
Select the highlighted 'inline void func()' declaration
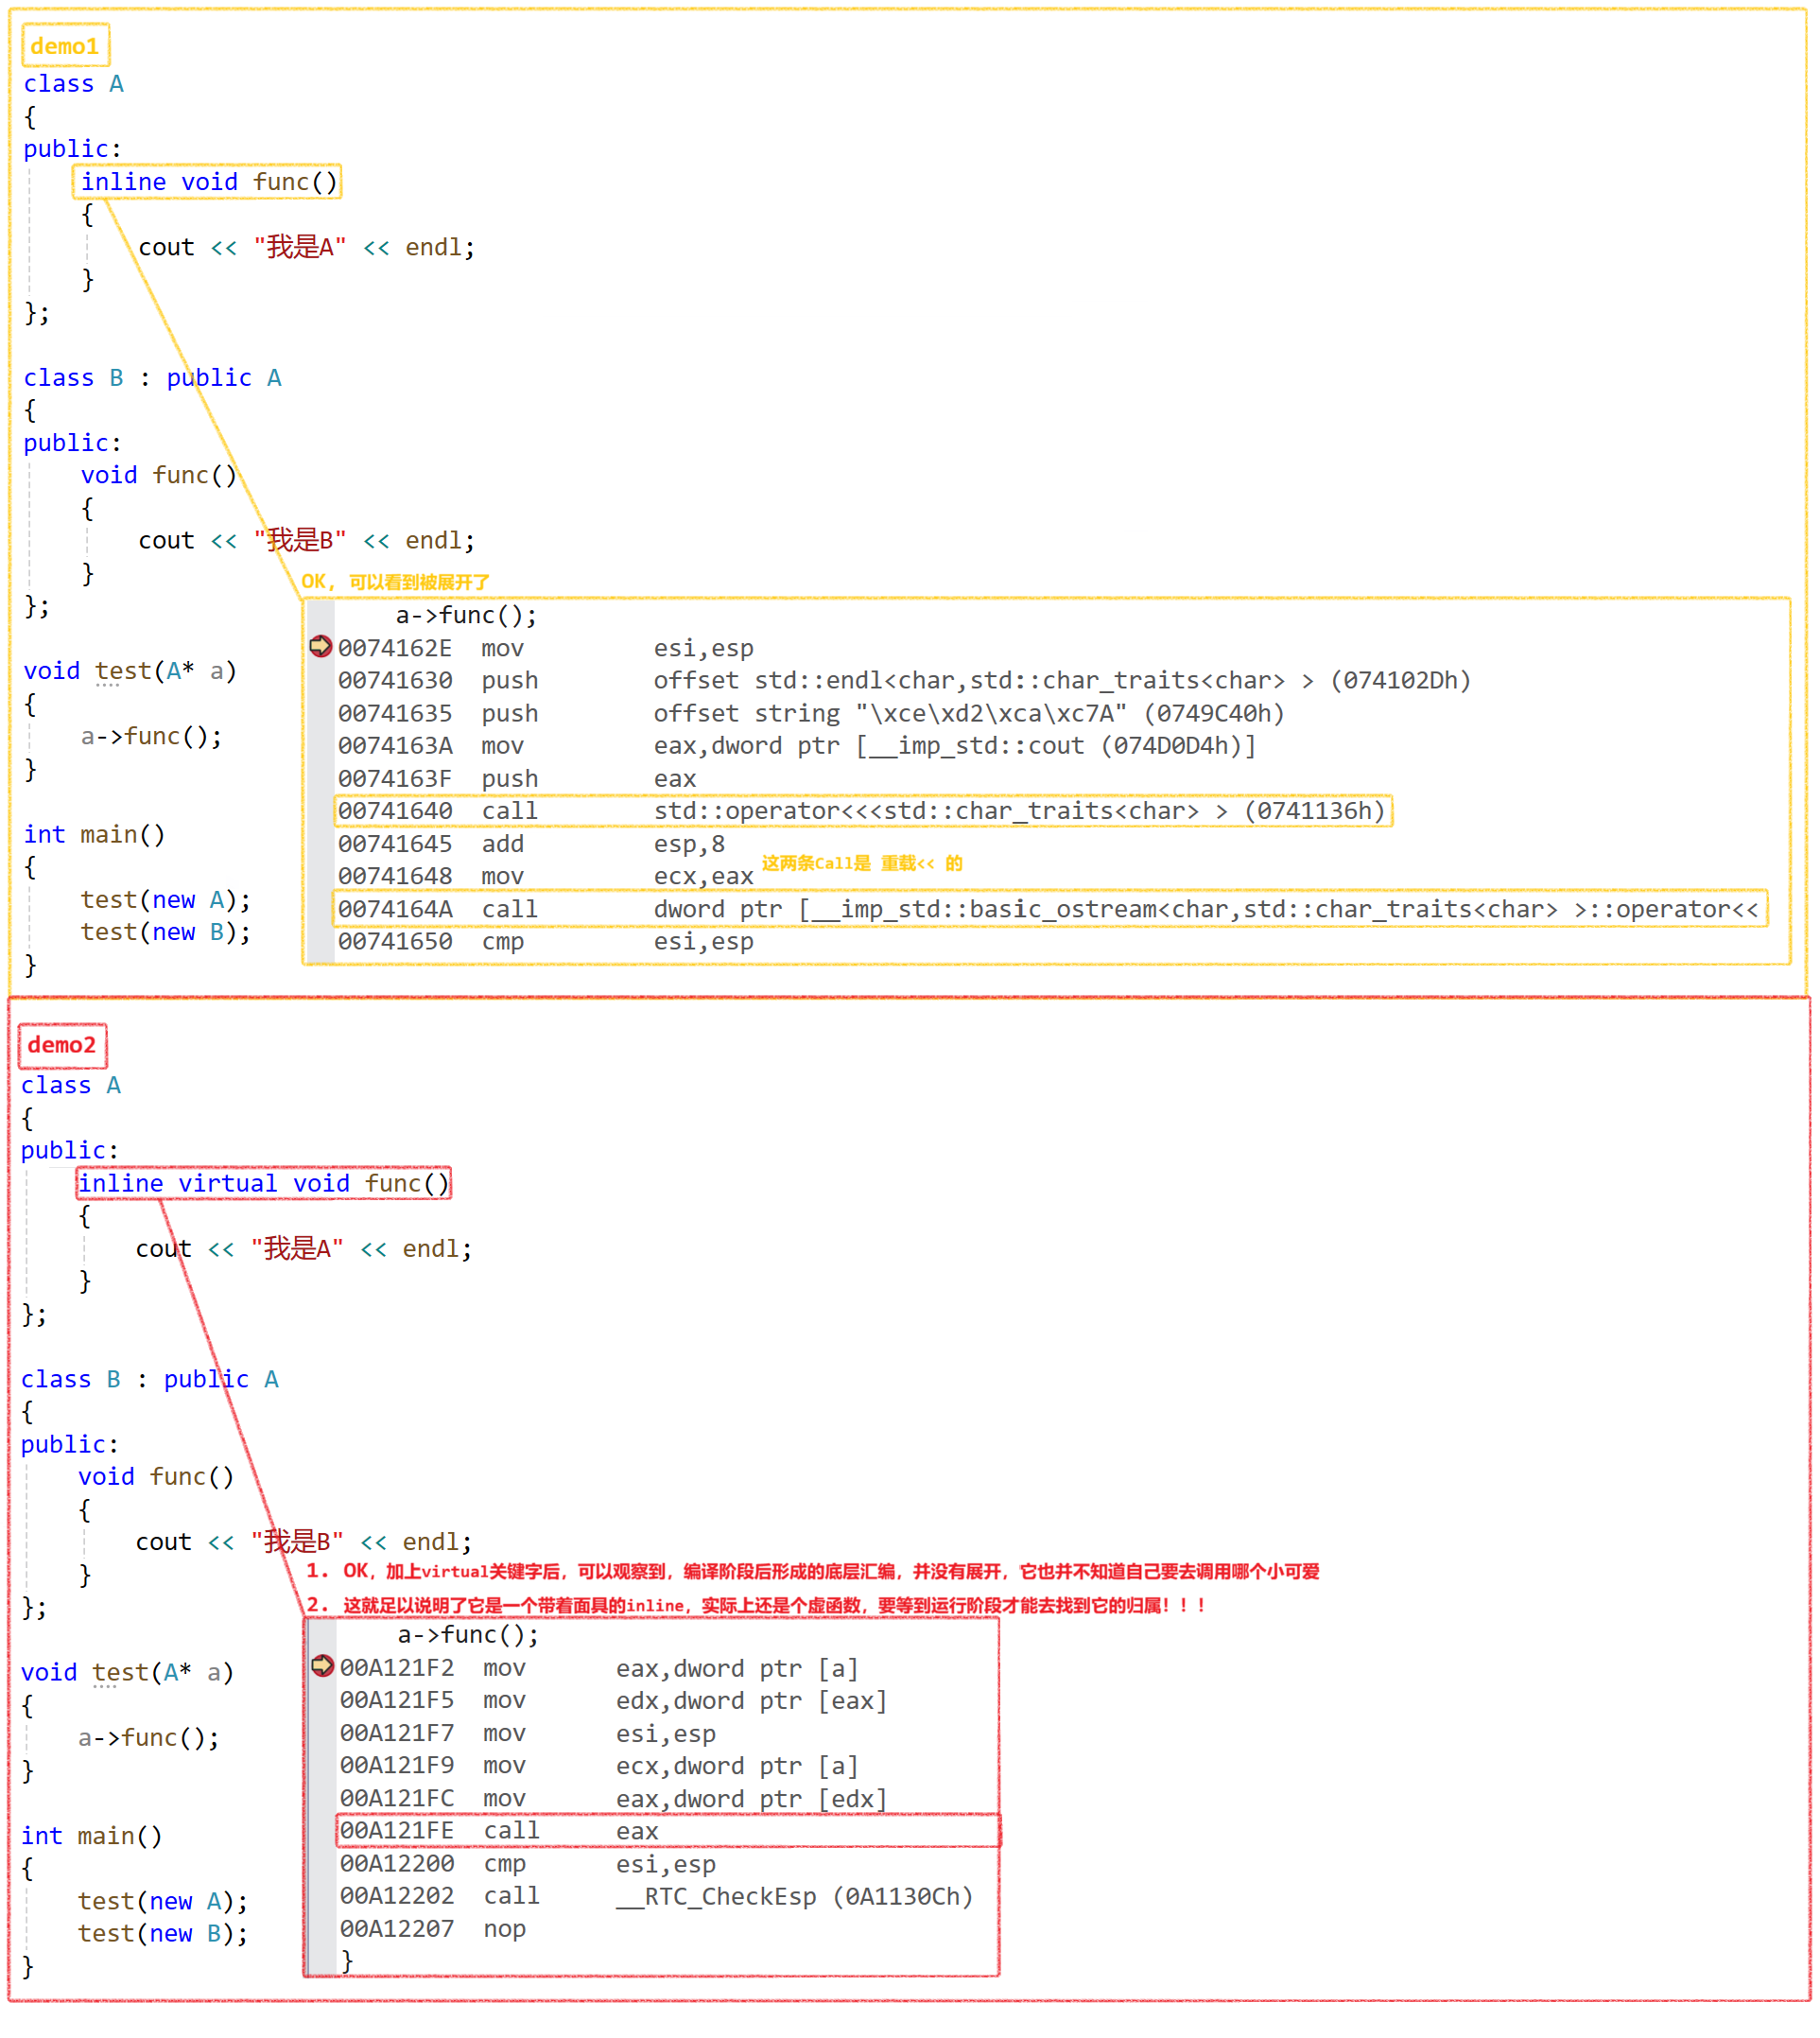208,182
